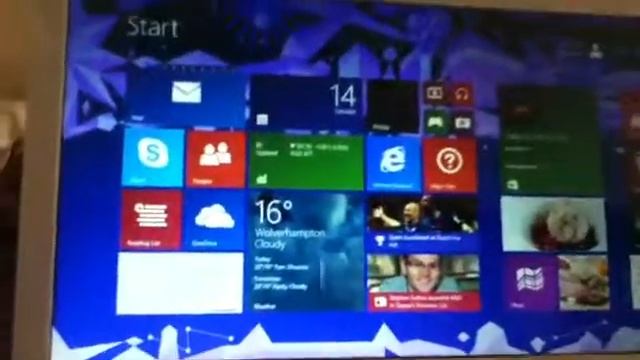
Task: Open the red People tile
Action: tap(216, 159)
